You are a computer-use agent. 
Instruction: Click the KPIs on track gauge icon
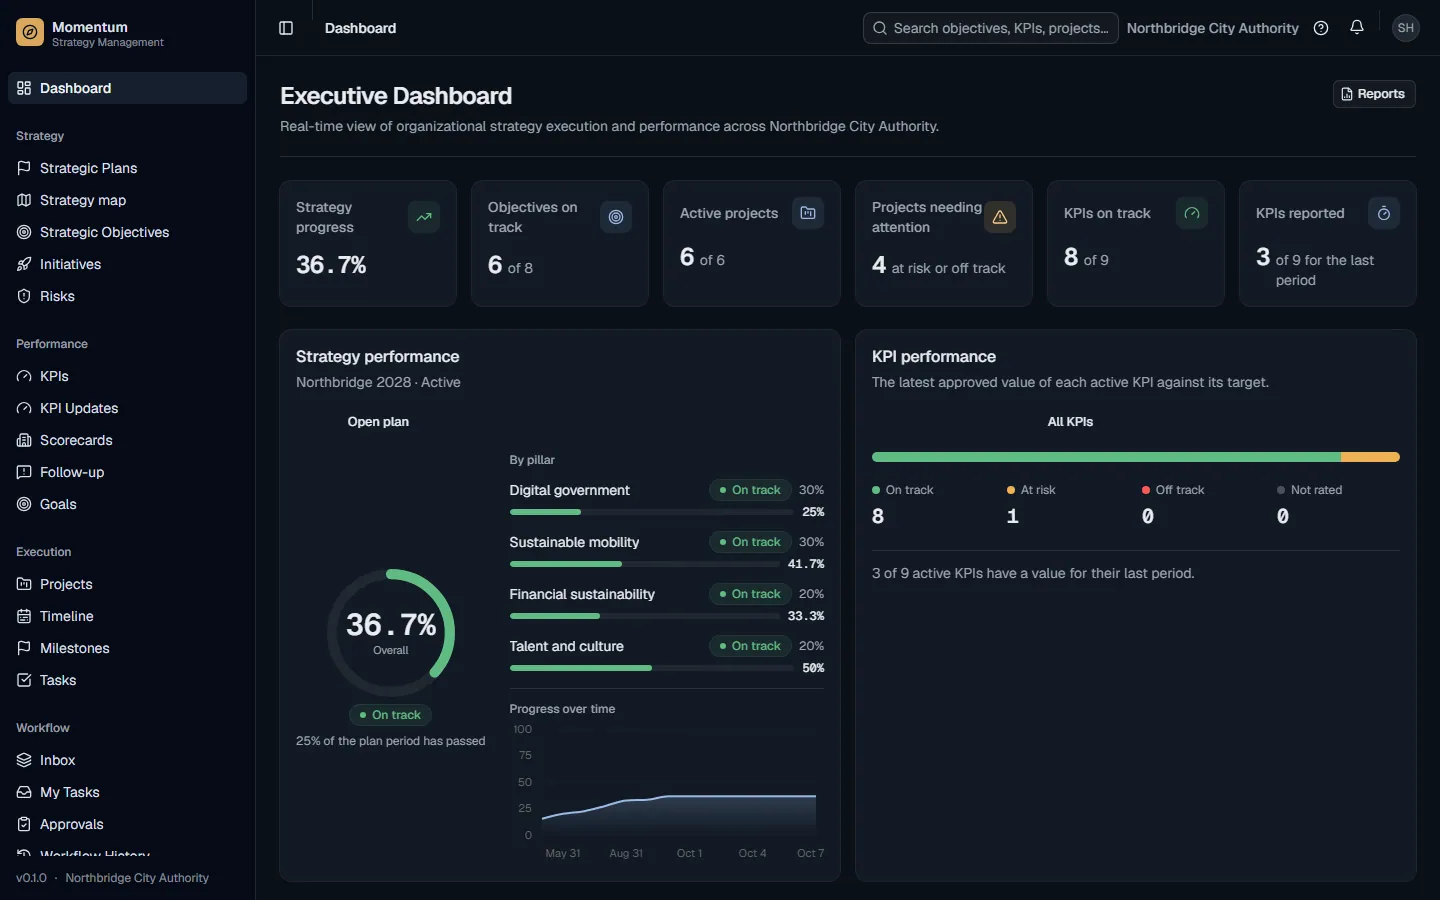pyautogui.click(x=1192, y=213)
